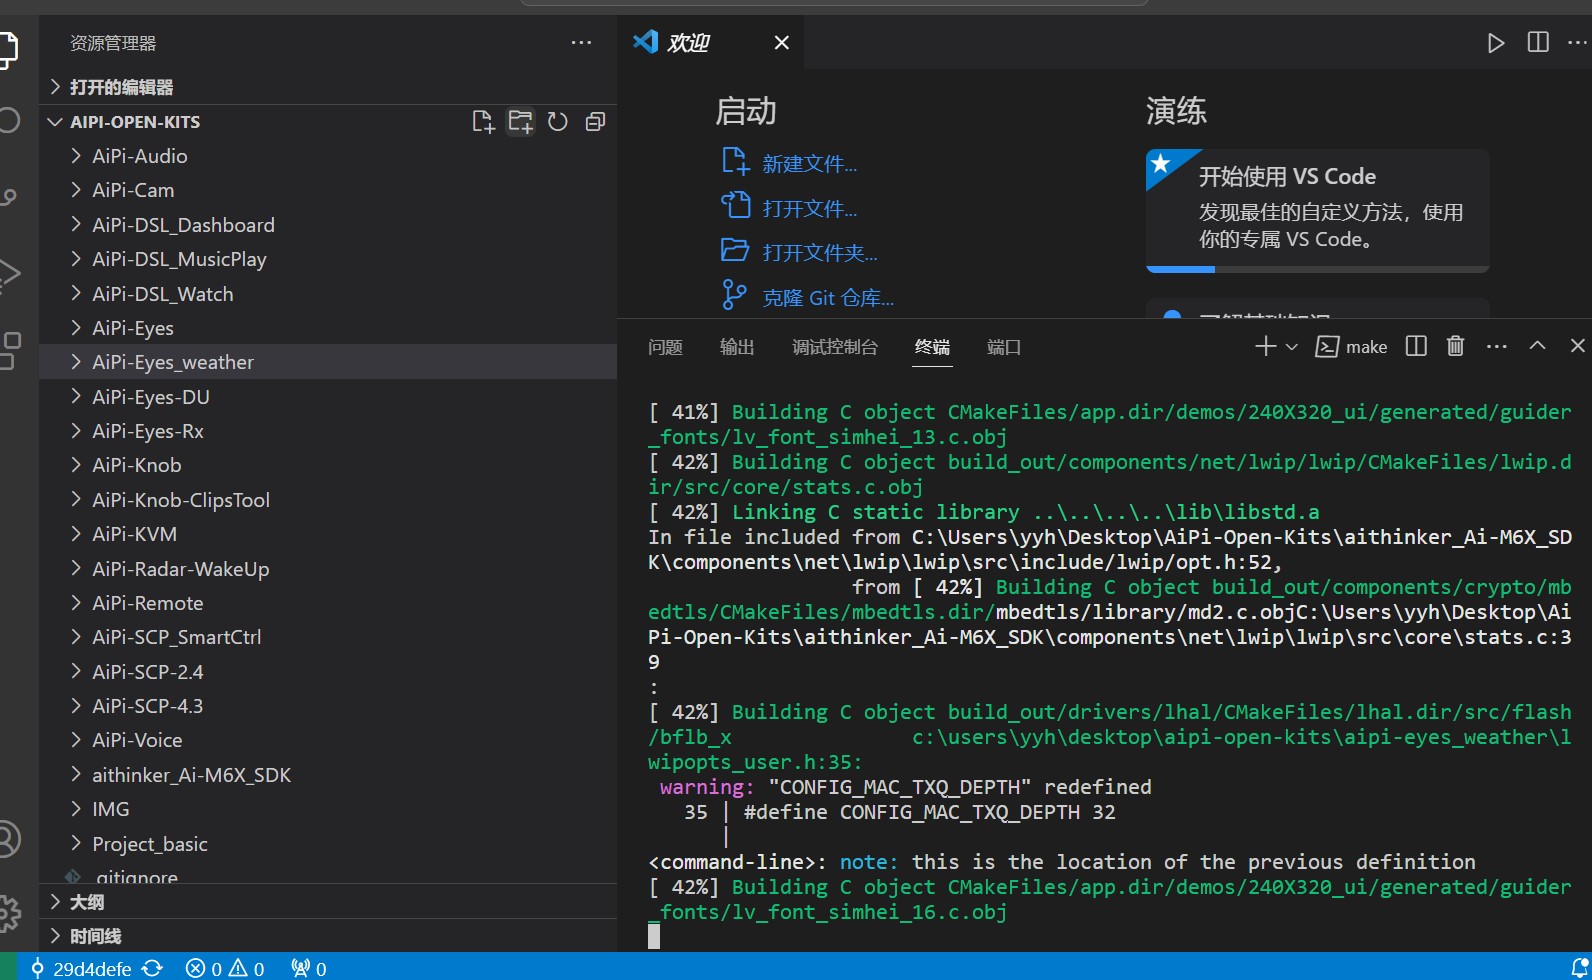Expand the IMG folder
This screenshot has width=1592, height=980.
click(328, 809)
